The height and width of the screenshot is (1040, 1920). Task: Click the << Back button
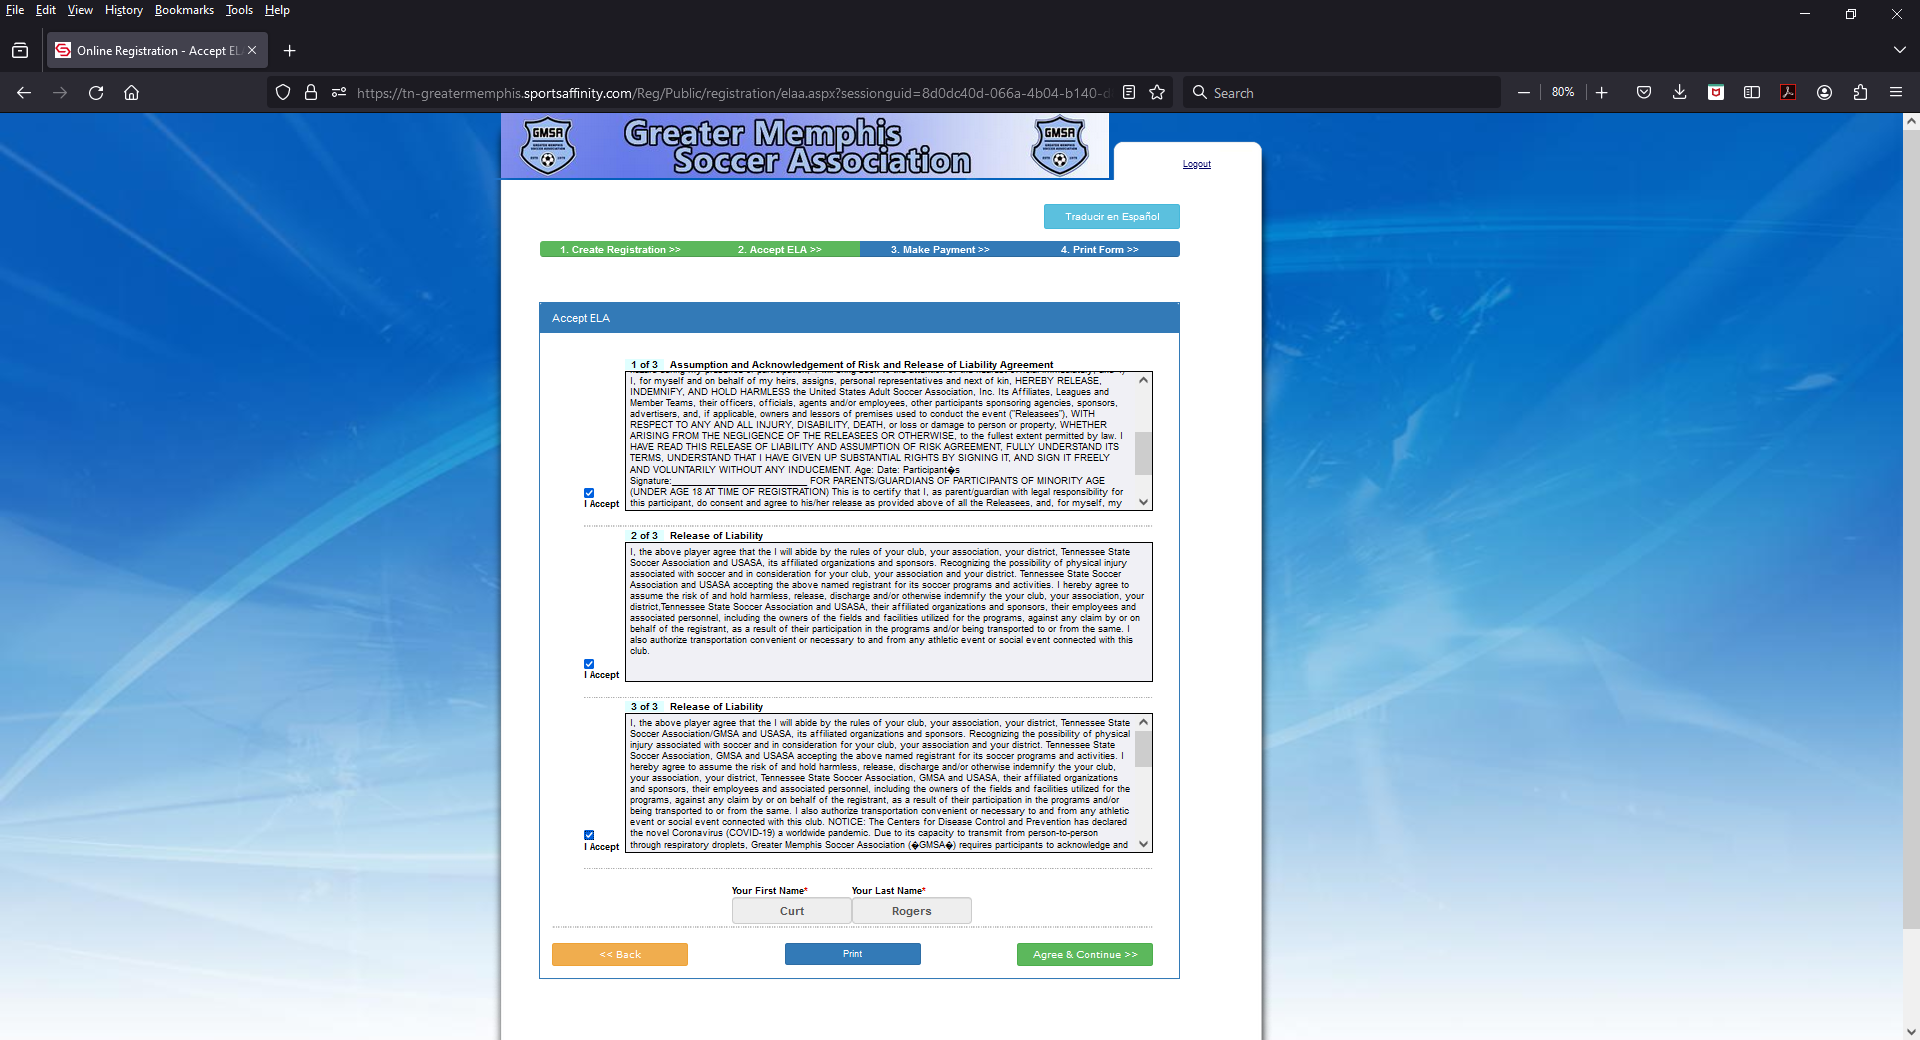point(620,954)
